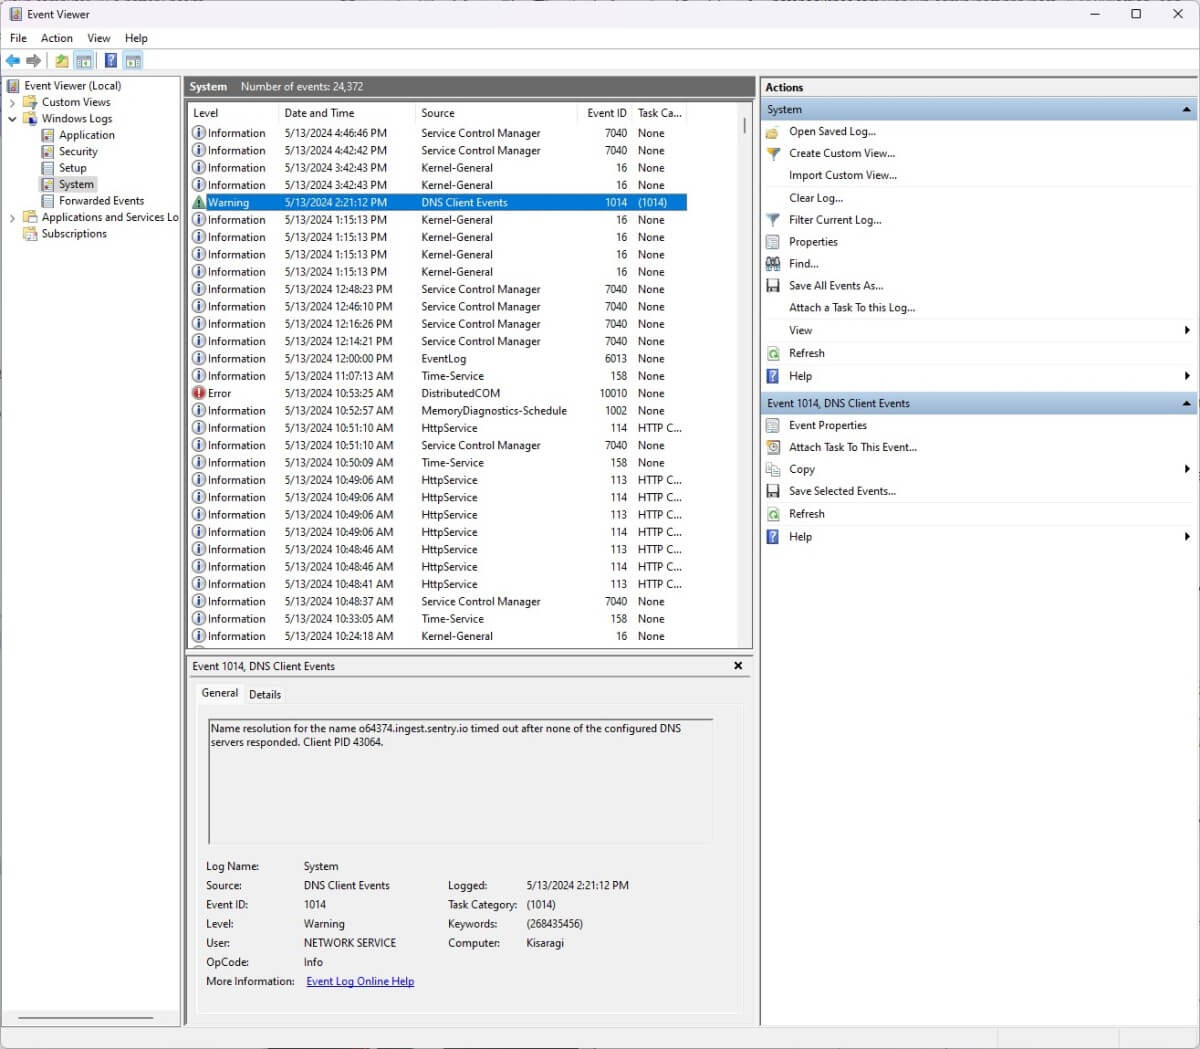The image size is (1200, 1049).
Task: Click the Event Properties icon
Action: [773, 426]
